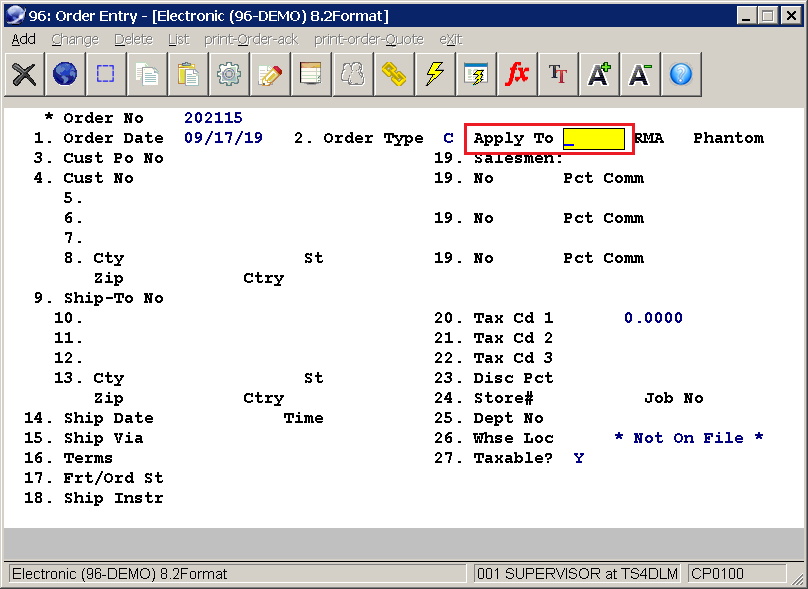Click the Ship-To No label
The height and width of the screenshot is (589, 808).
(x=113, y=298)
